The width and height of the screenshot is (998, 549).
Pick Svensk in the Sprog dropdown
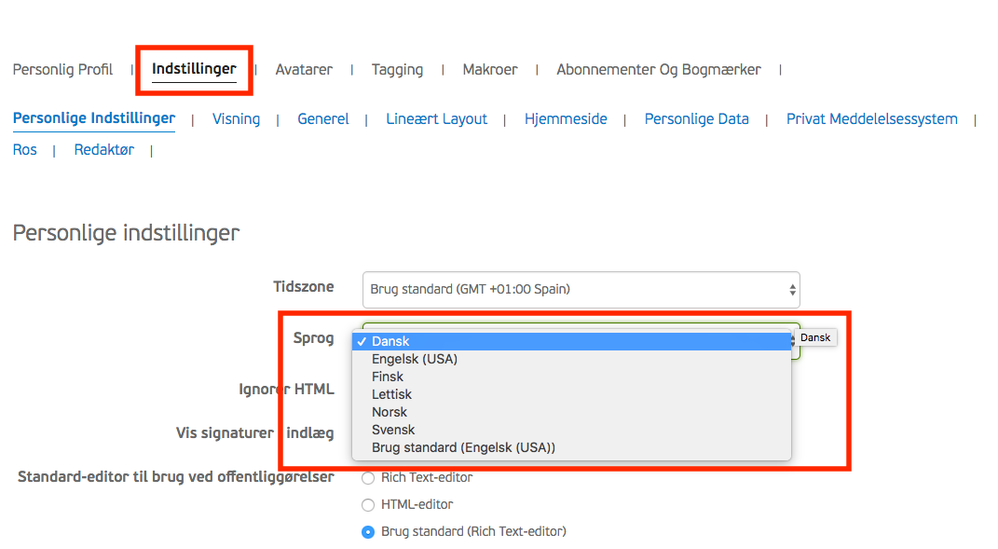click(393, 430)
